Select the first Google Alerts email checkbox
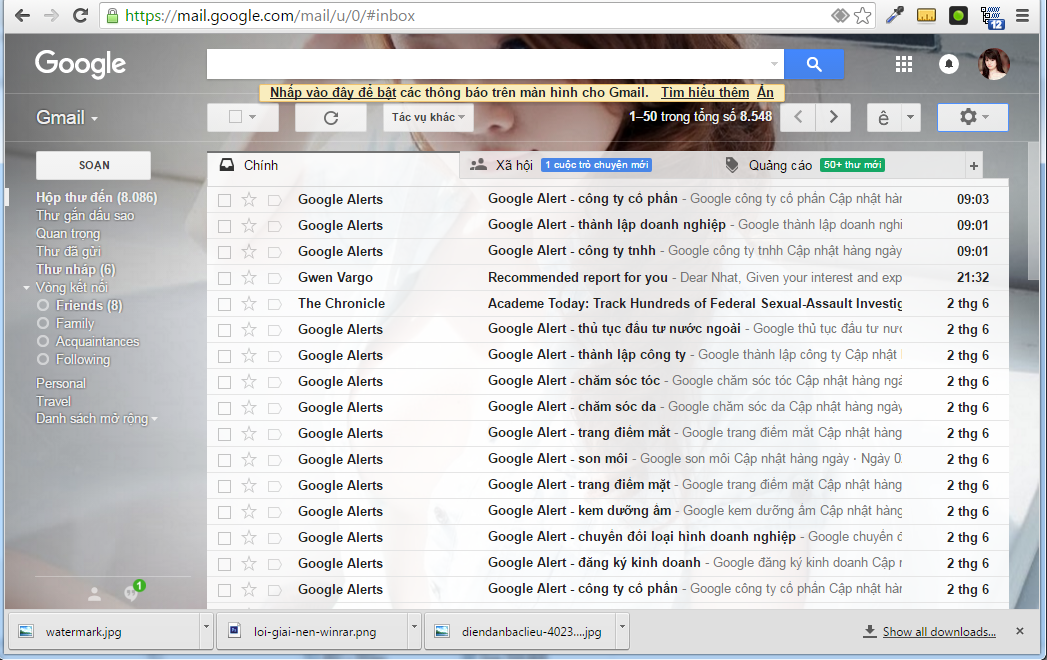This screenshot has width=1047, height=660. pyautogui.click(x=225, y=199)
